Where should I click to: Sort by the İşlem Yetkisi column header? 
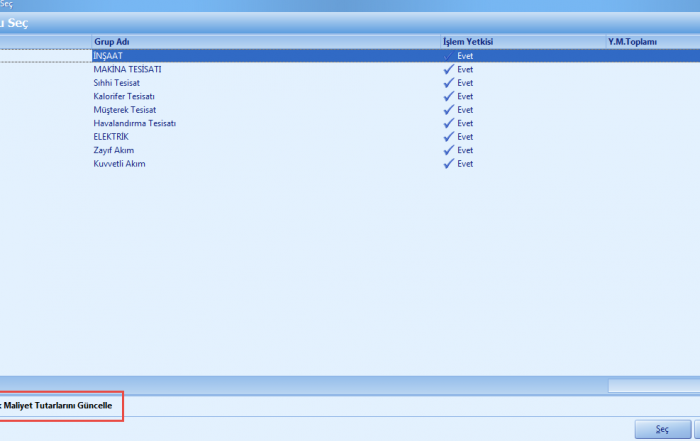point(468,42)
